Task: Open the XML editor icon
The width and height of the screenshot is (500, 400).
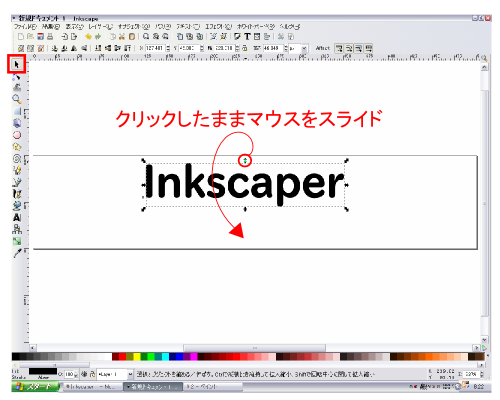Action: coord(257,37)
